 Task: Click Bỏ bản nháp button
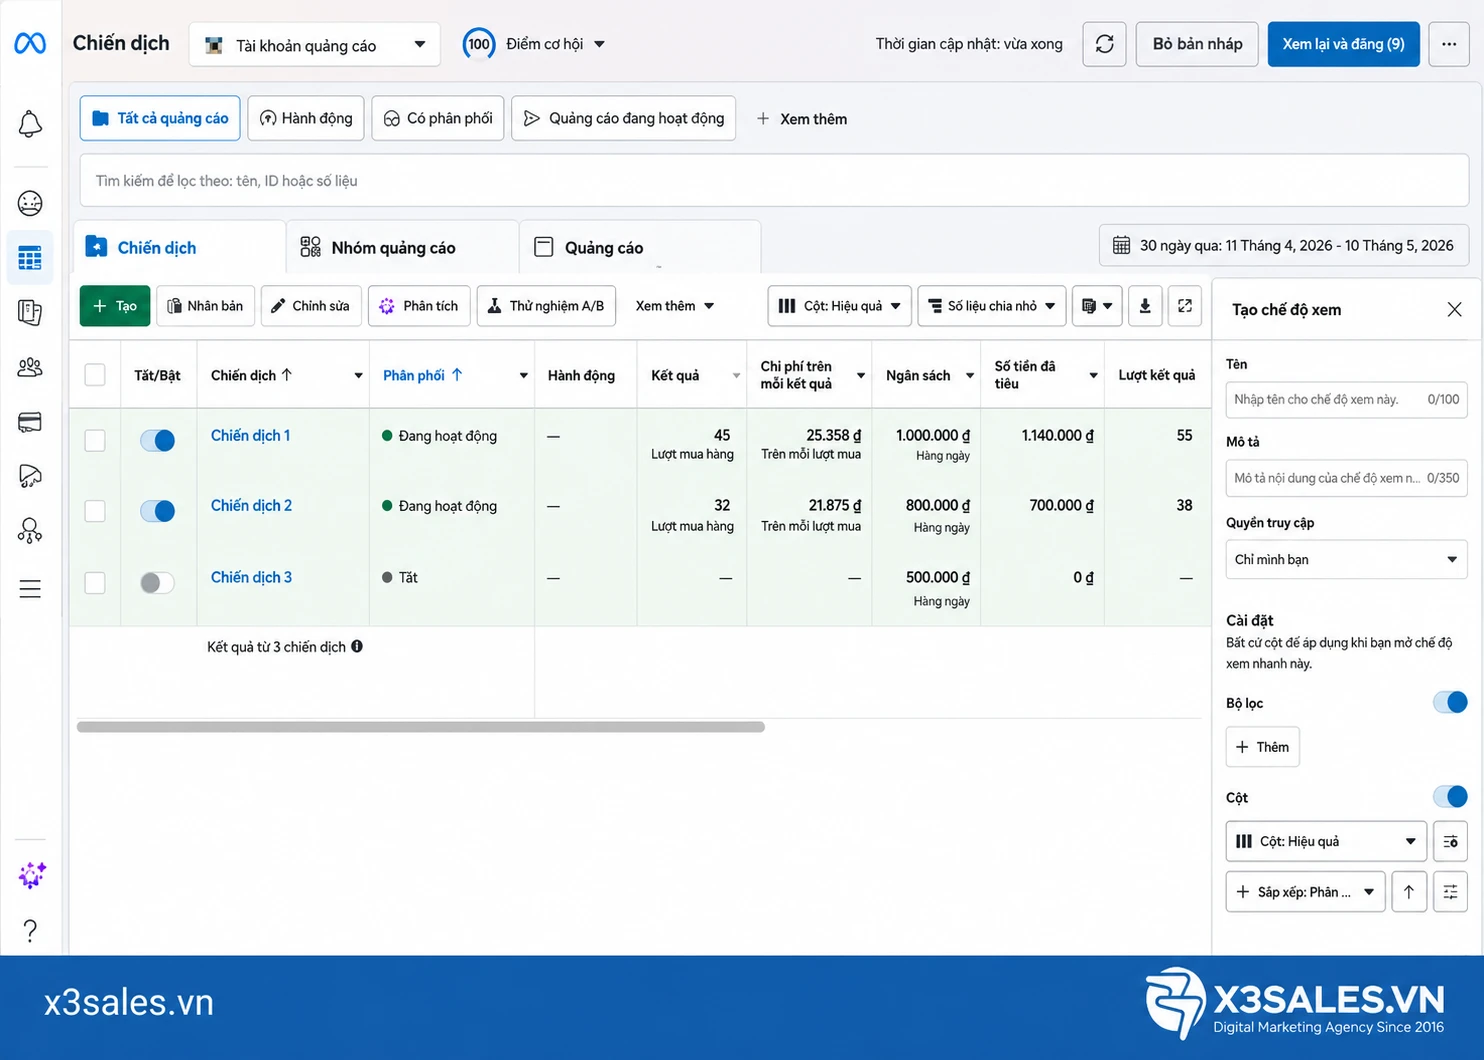coord(1197,44)
